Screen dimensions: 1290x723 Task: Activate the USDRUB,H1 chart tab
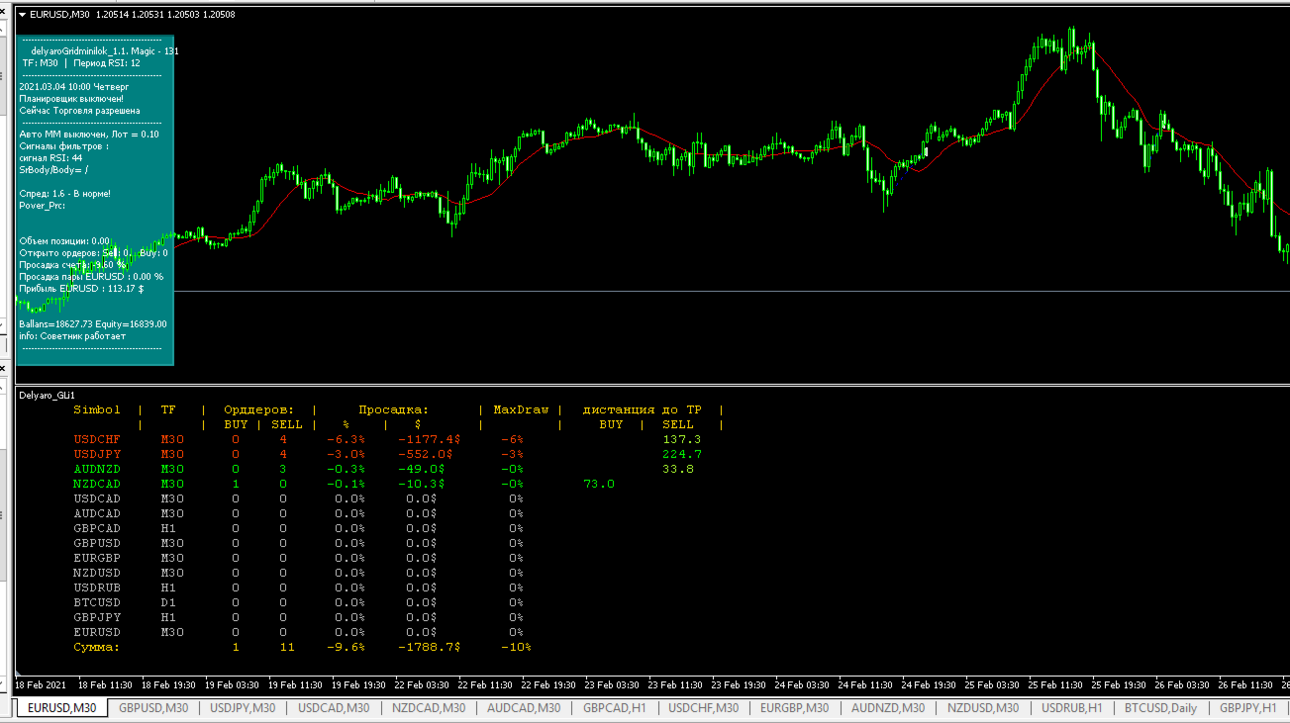coord(1073,708)
